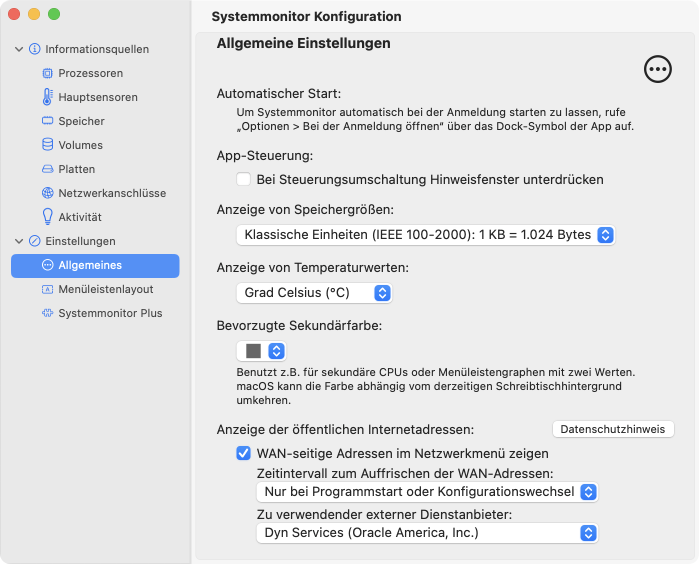Click the yellow minimize window button
Screen dimensions: 699x564
pyautogui.click(x=34, y=14)
